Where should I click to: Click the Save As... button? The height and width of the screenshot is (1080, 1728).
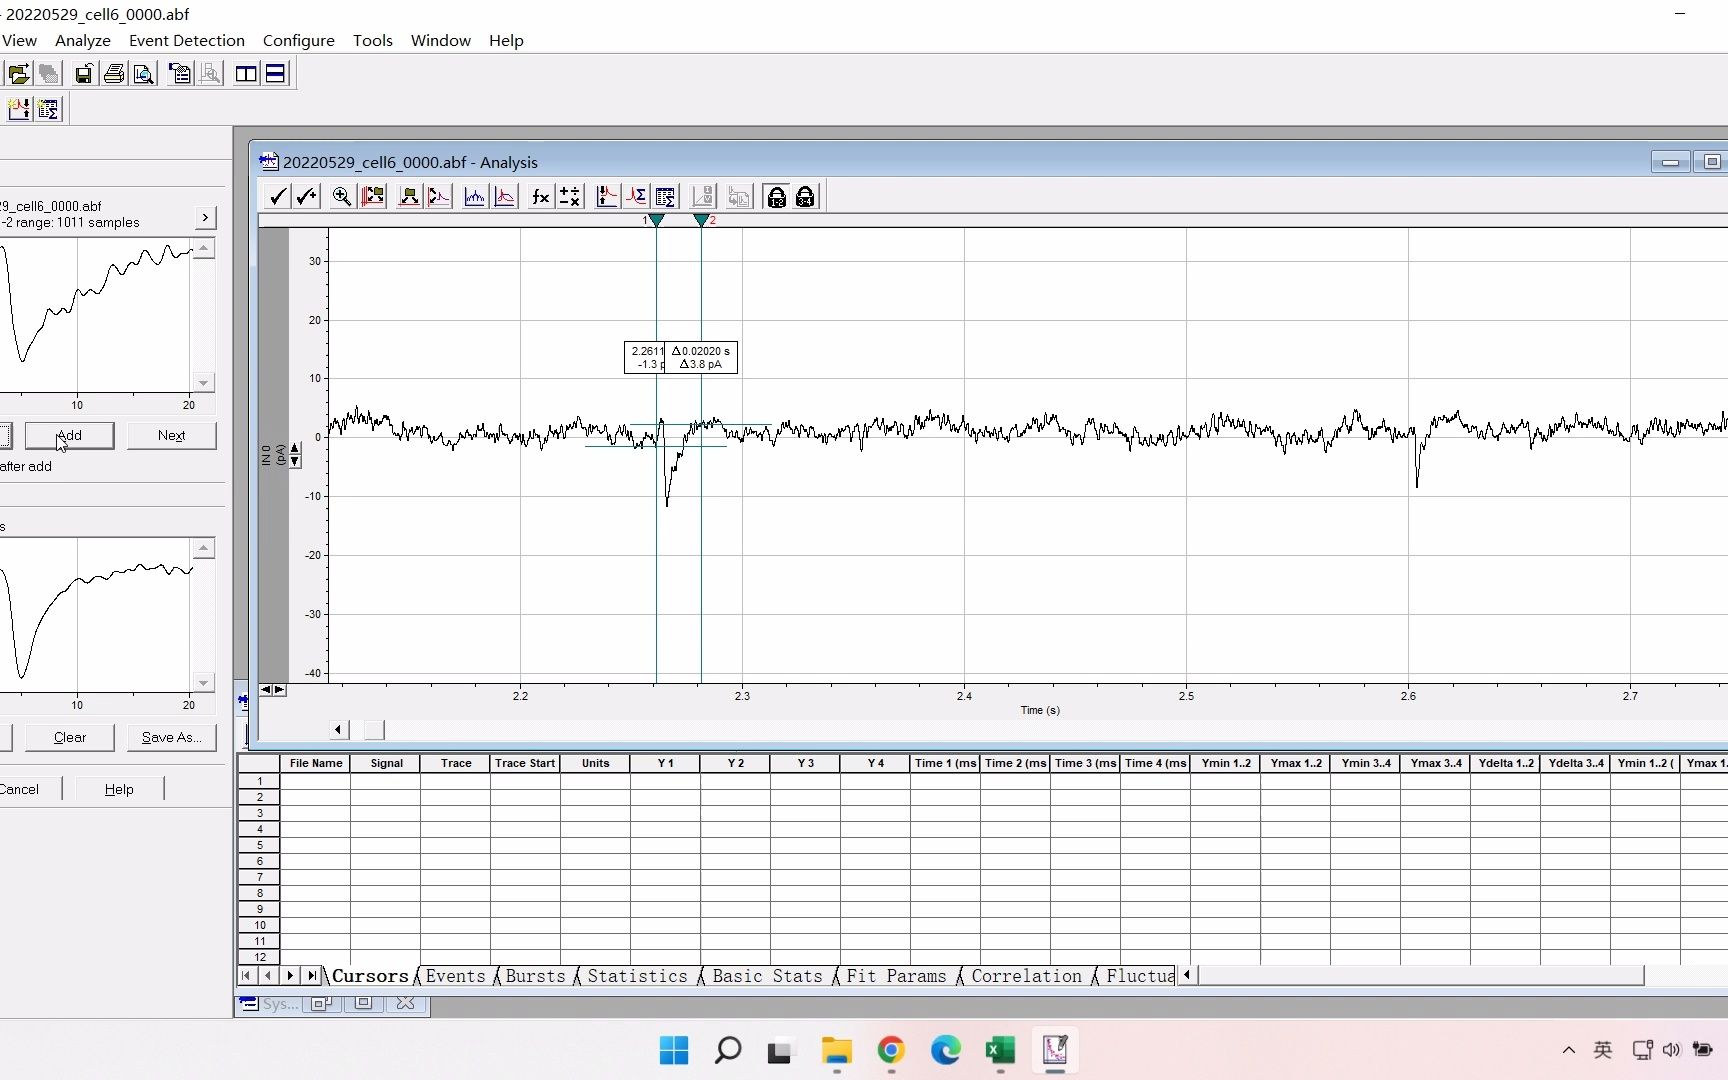(x=171, y=737)
